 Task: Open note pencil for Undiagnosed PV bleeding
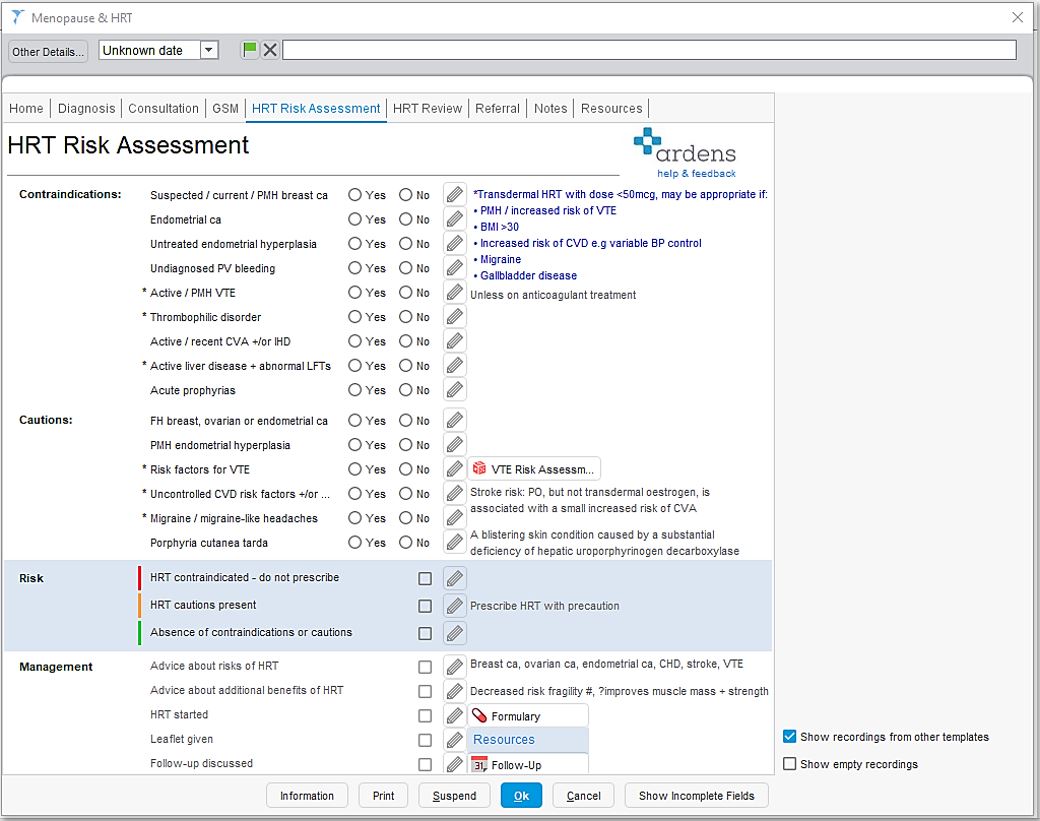[x=454, y=268]
